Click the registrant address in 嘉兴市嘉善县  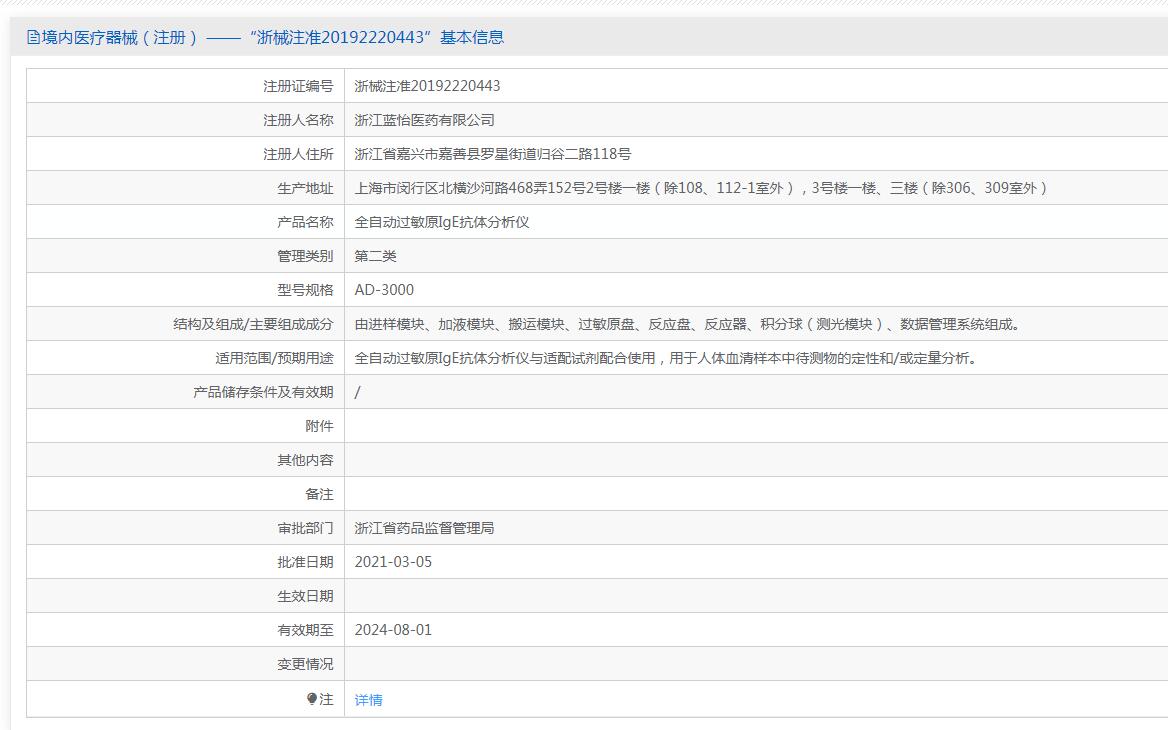point(492,154)
